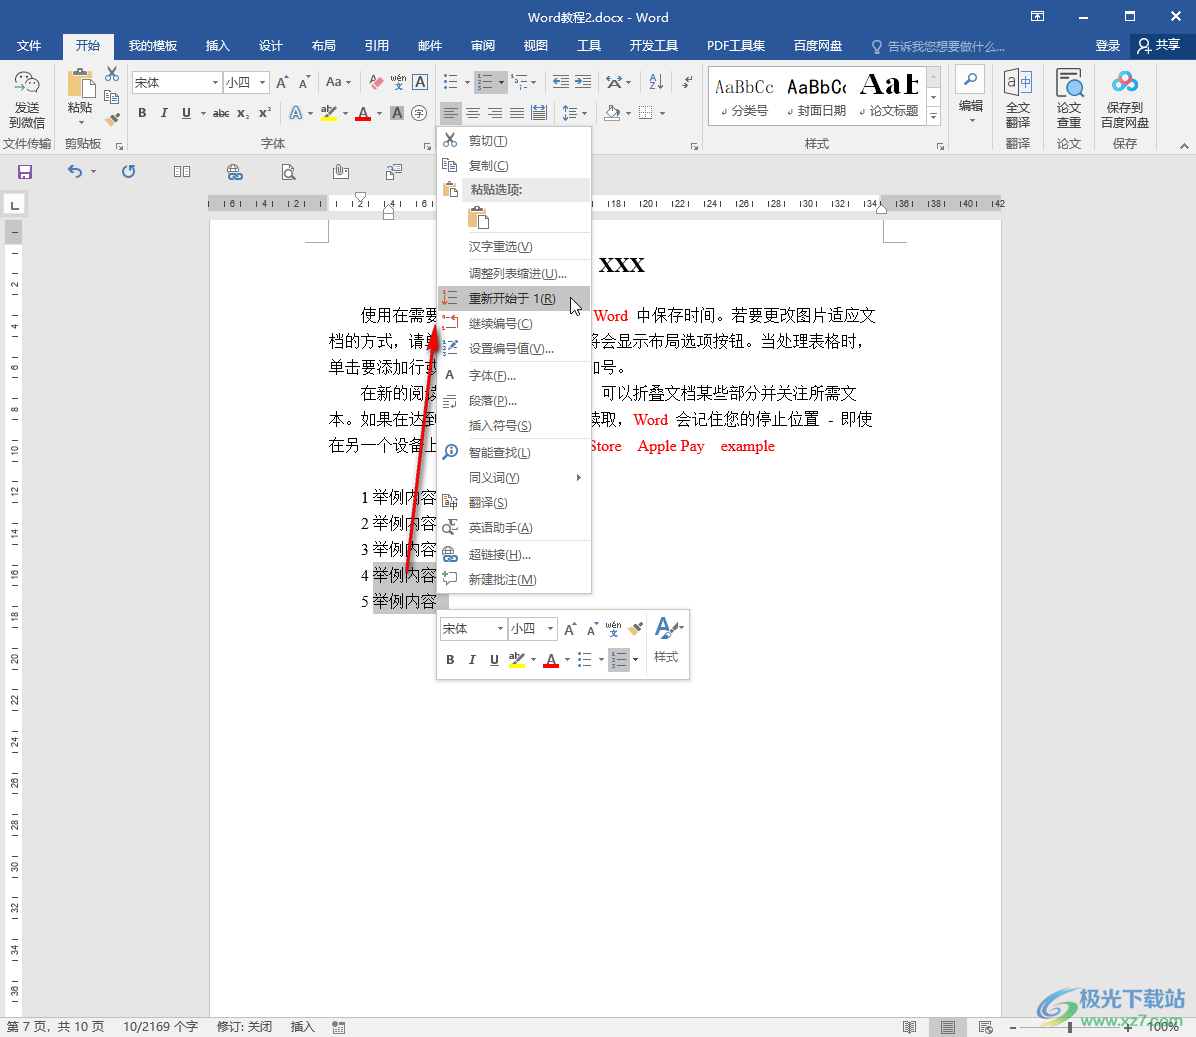Screen dimensions: 1196x1037
Task: Click the Increase Indent icon
Action: 583,82
